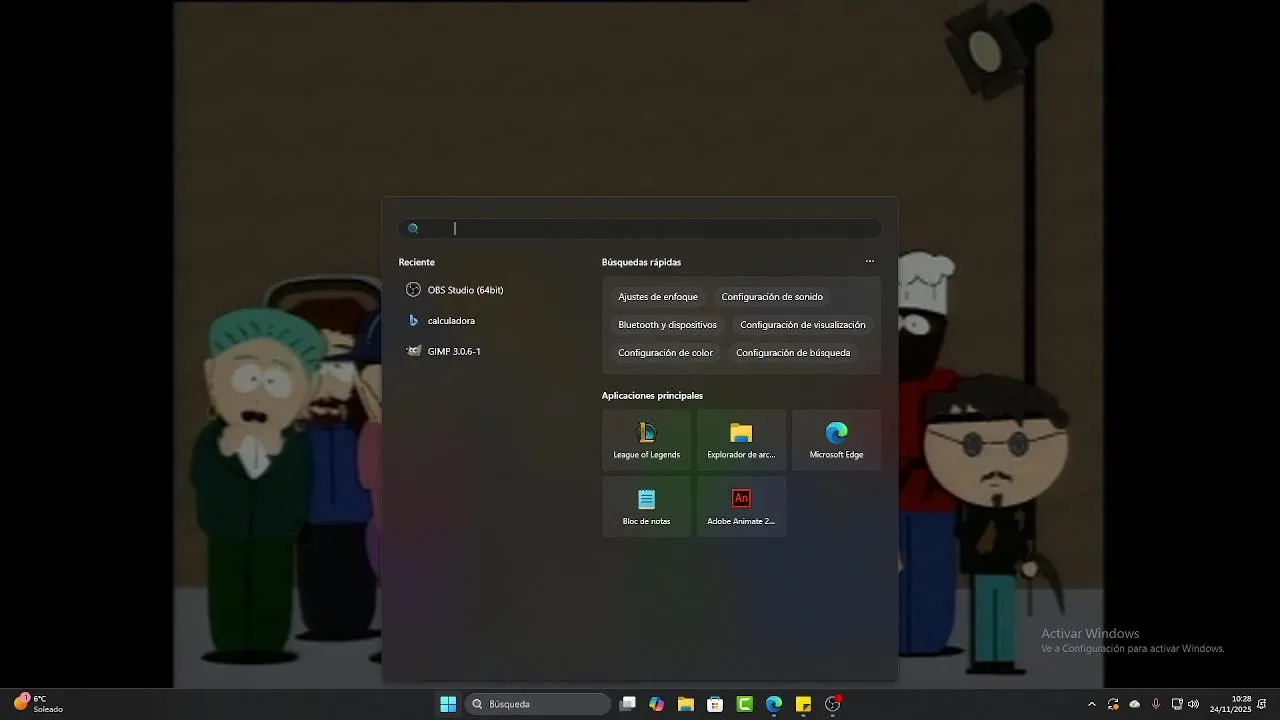Open network status tray icon
Viewport: 1280px width, 720px height.
(x=1177, y=704)
